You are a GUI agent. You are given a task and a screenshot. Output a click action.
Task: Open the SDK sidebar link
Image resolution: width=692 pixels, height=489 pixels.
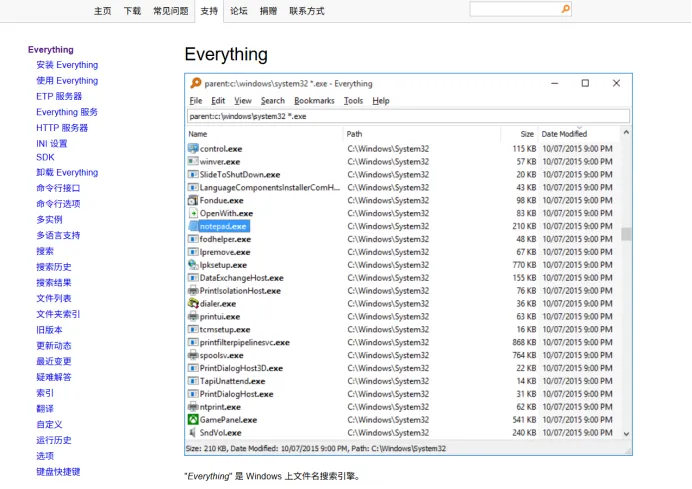pyautogui.click(x=45, y=157)
